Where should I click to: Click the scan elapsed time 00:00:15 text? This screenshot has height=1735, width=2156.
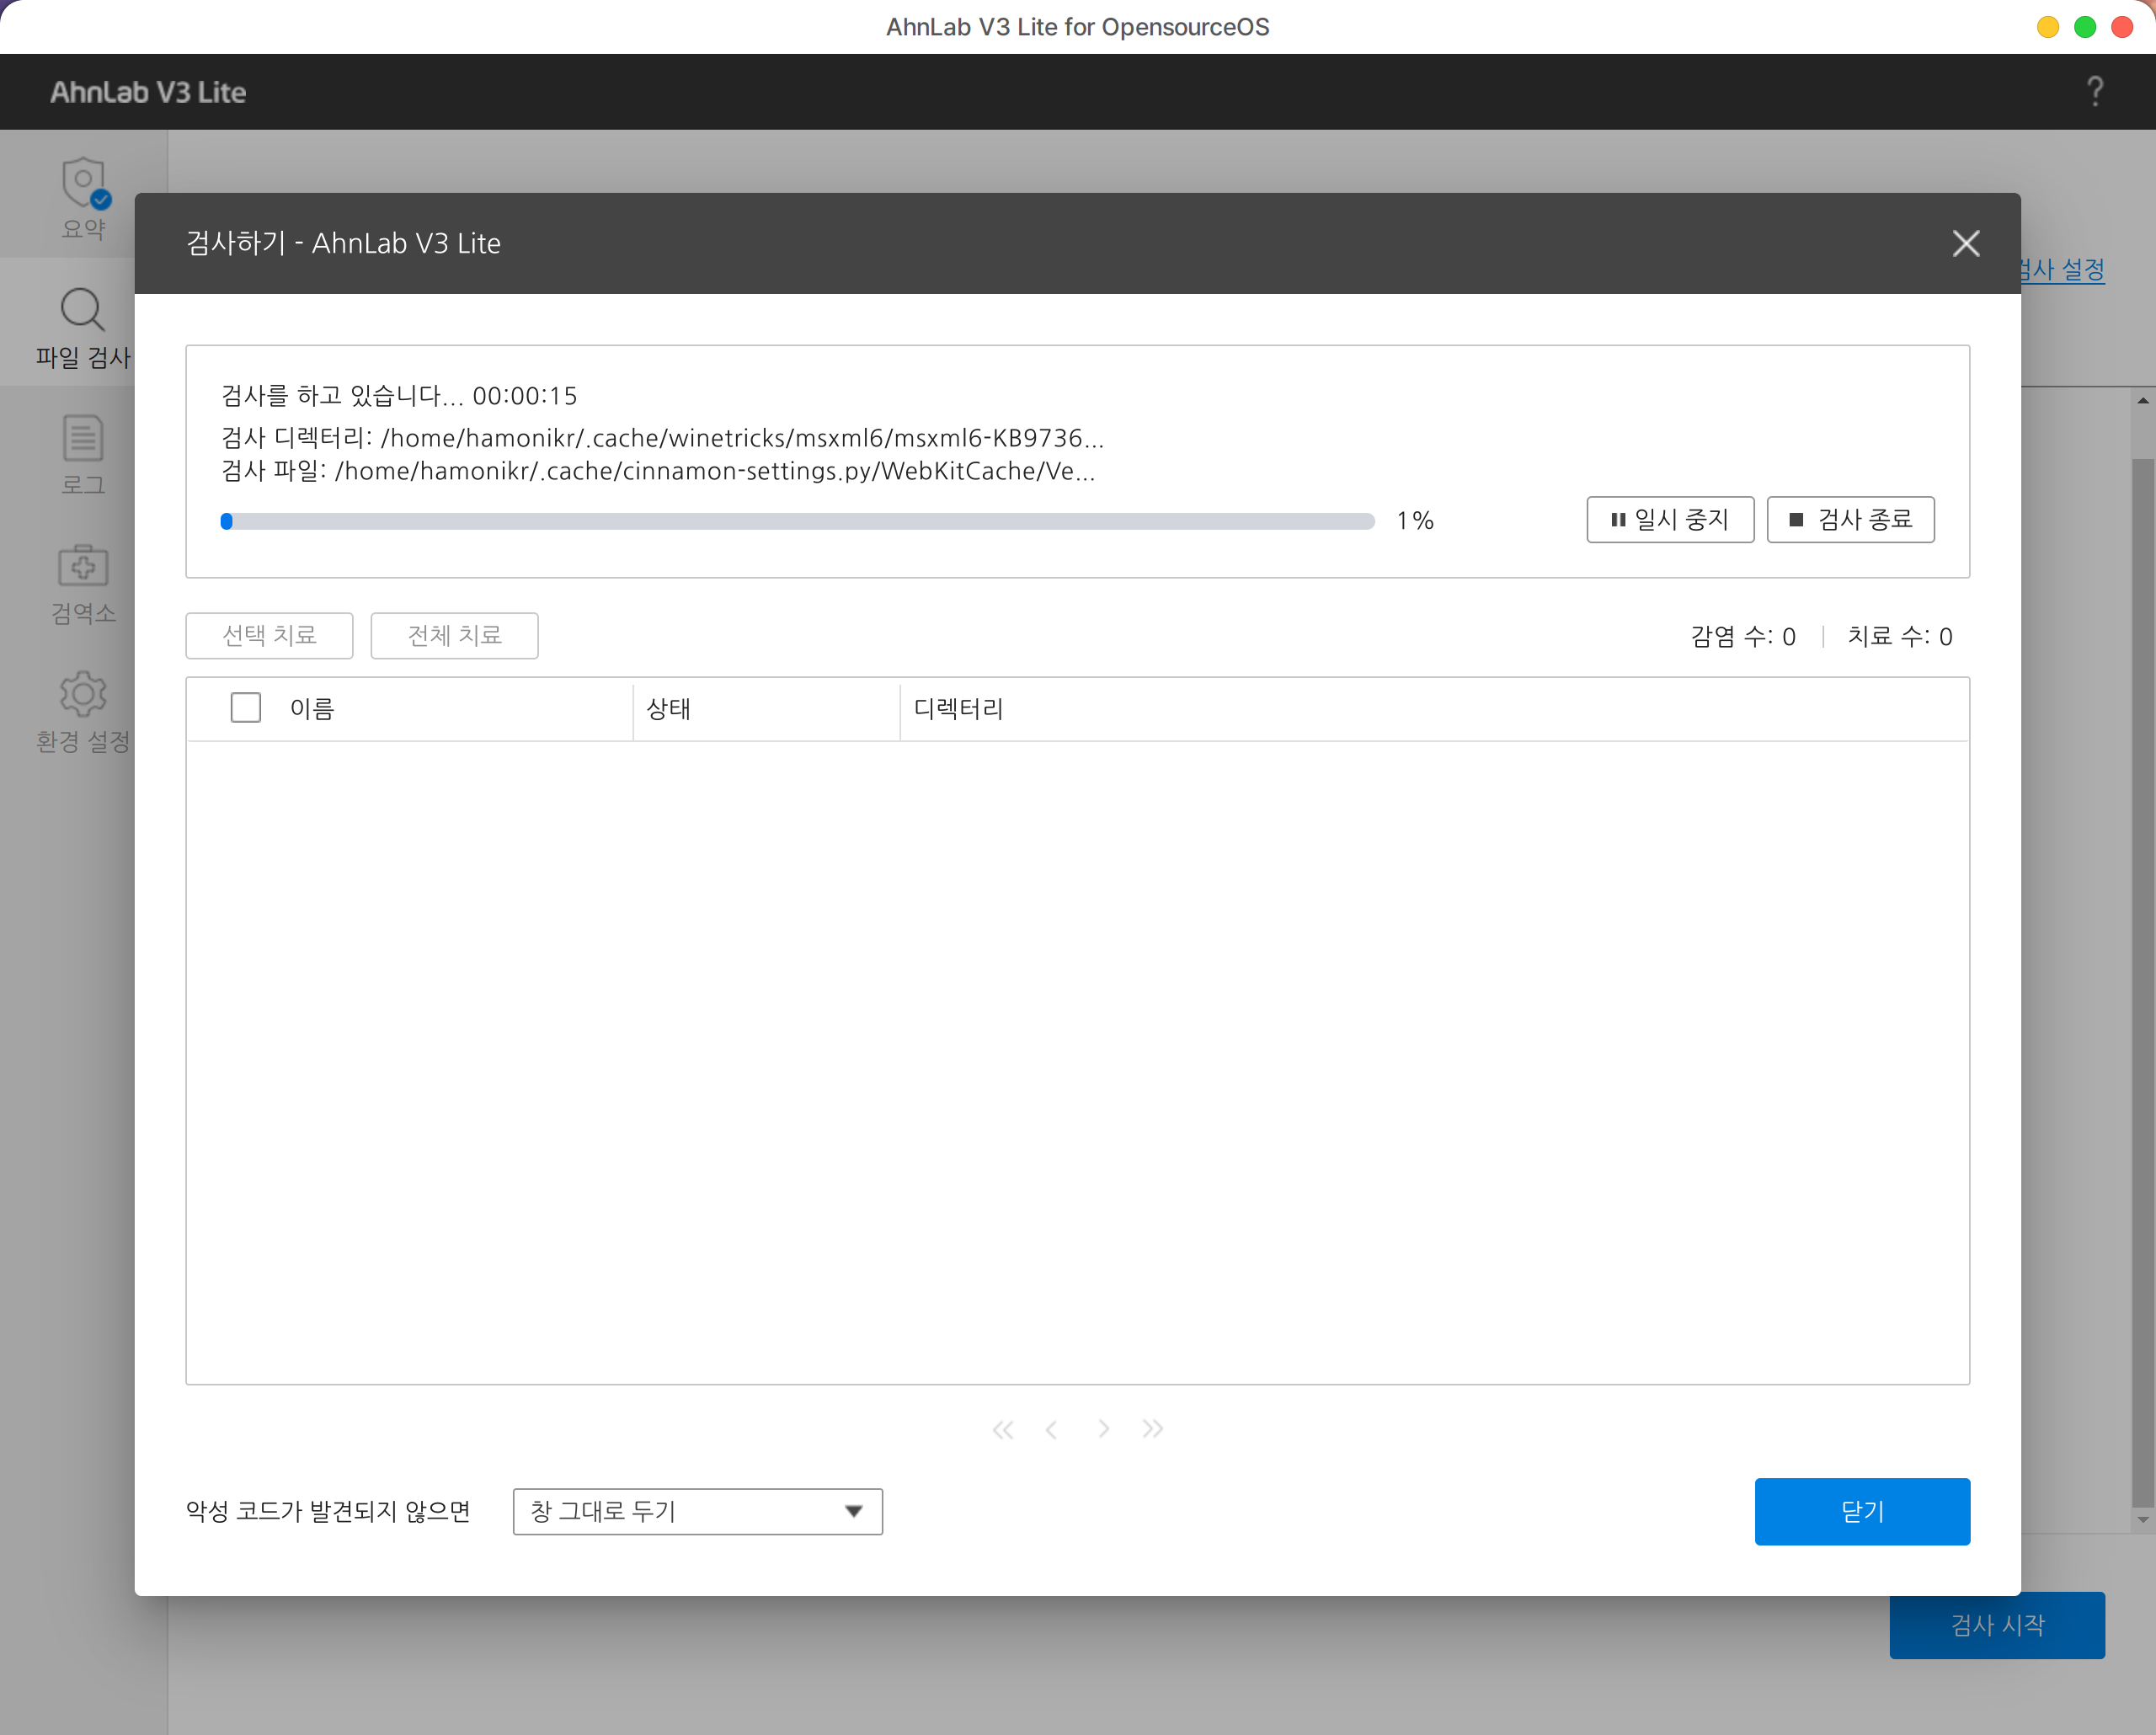point(525,396)
